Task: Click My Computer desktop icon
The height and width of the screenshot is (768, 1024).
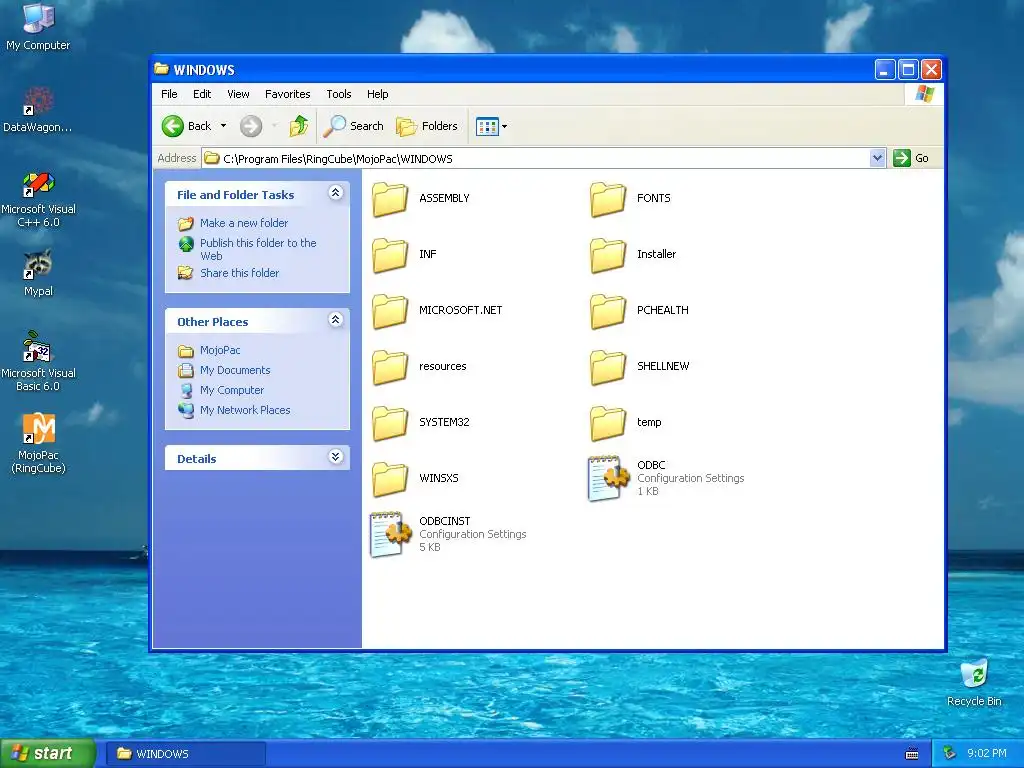Action: (38, 18)
